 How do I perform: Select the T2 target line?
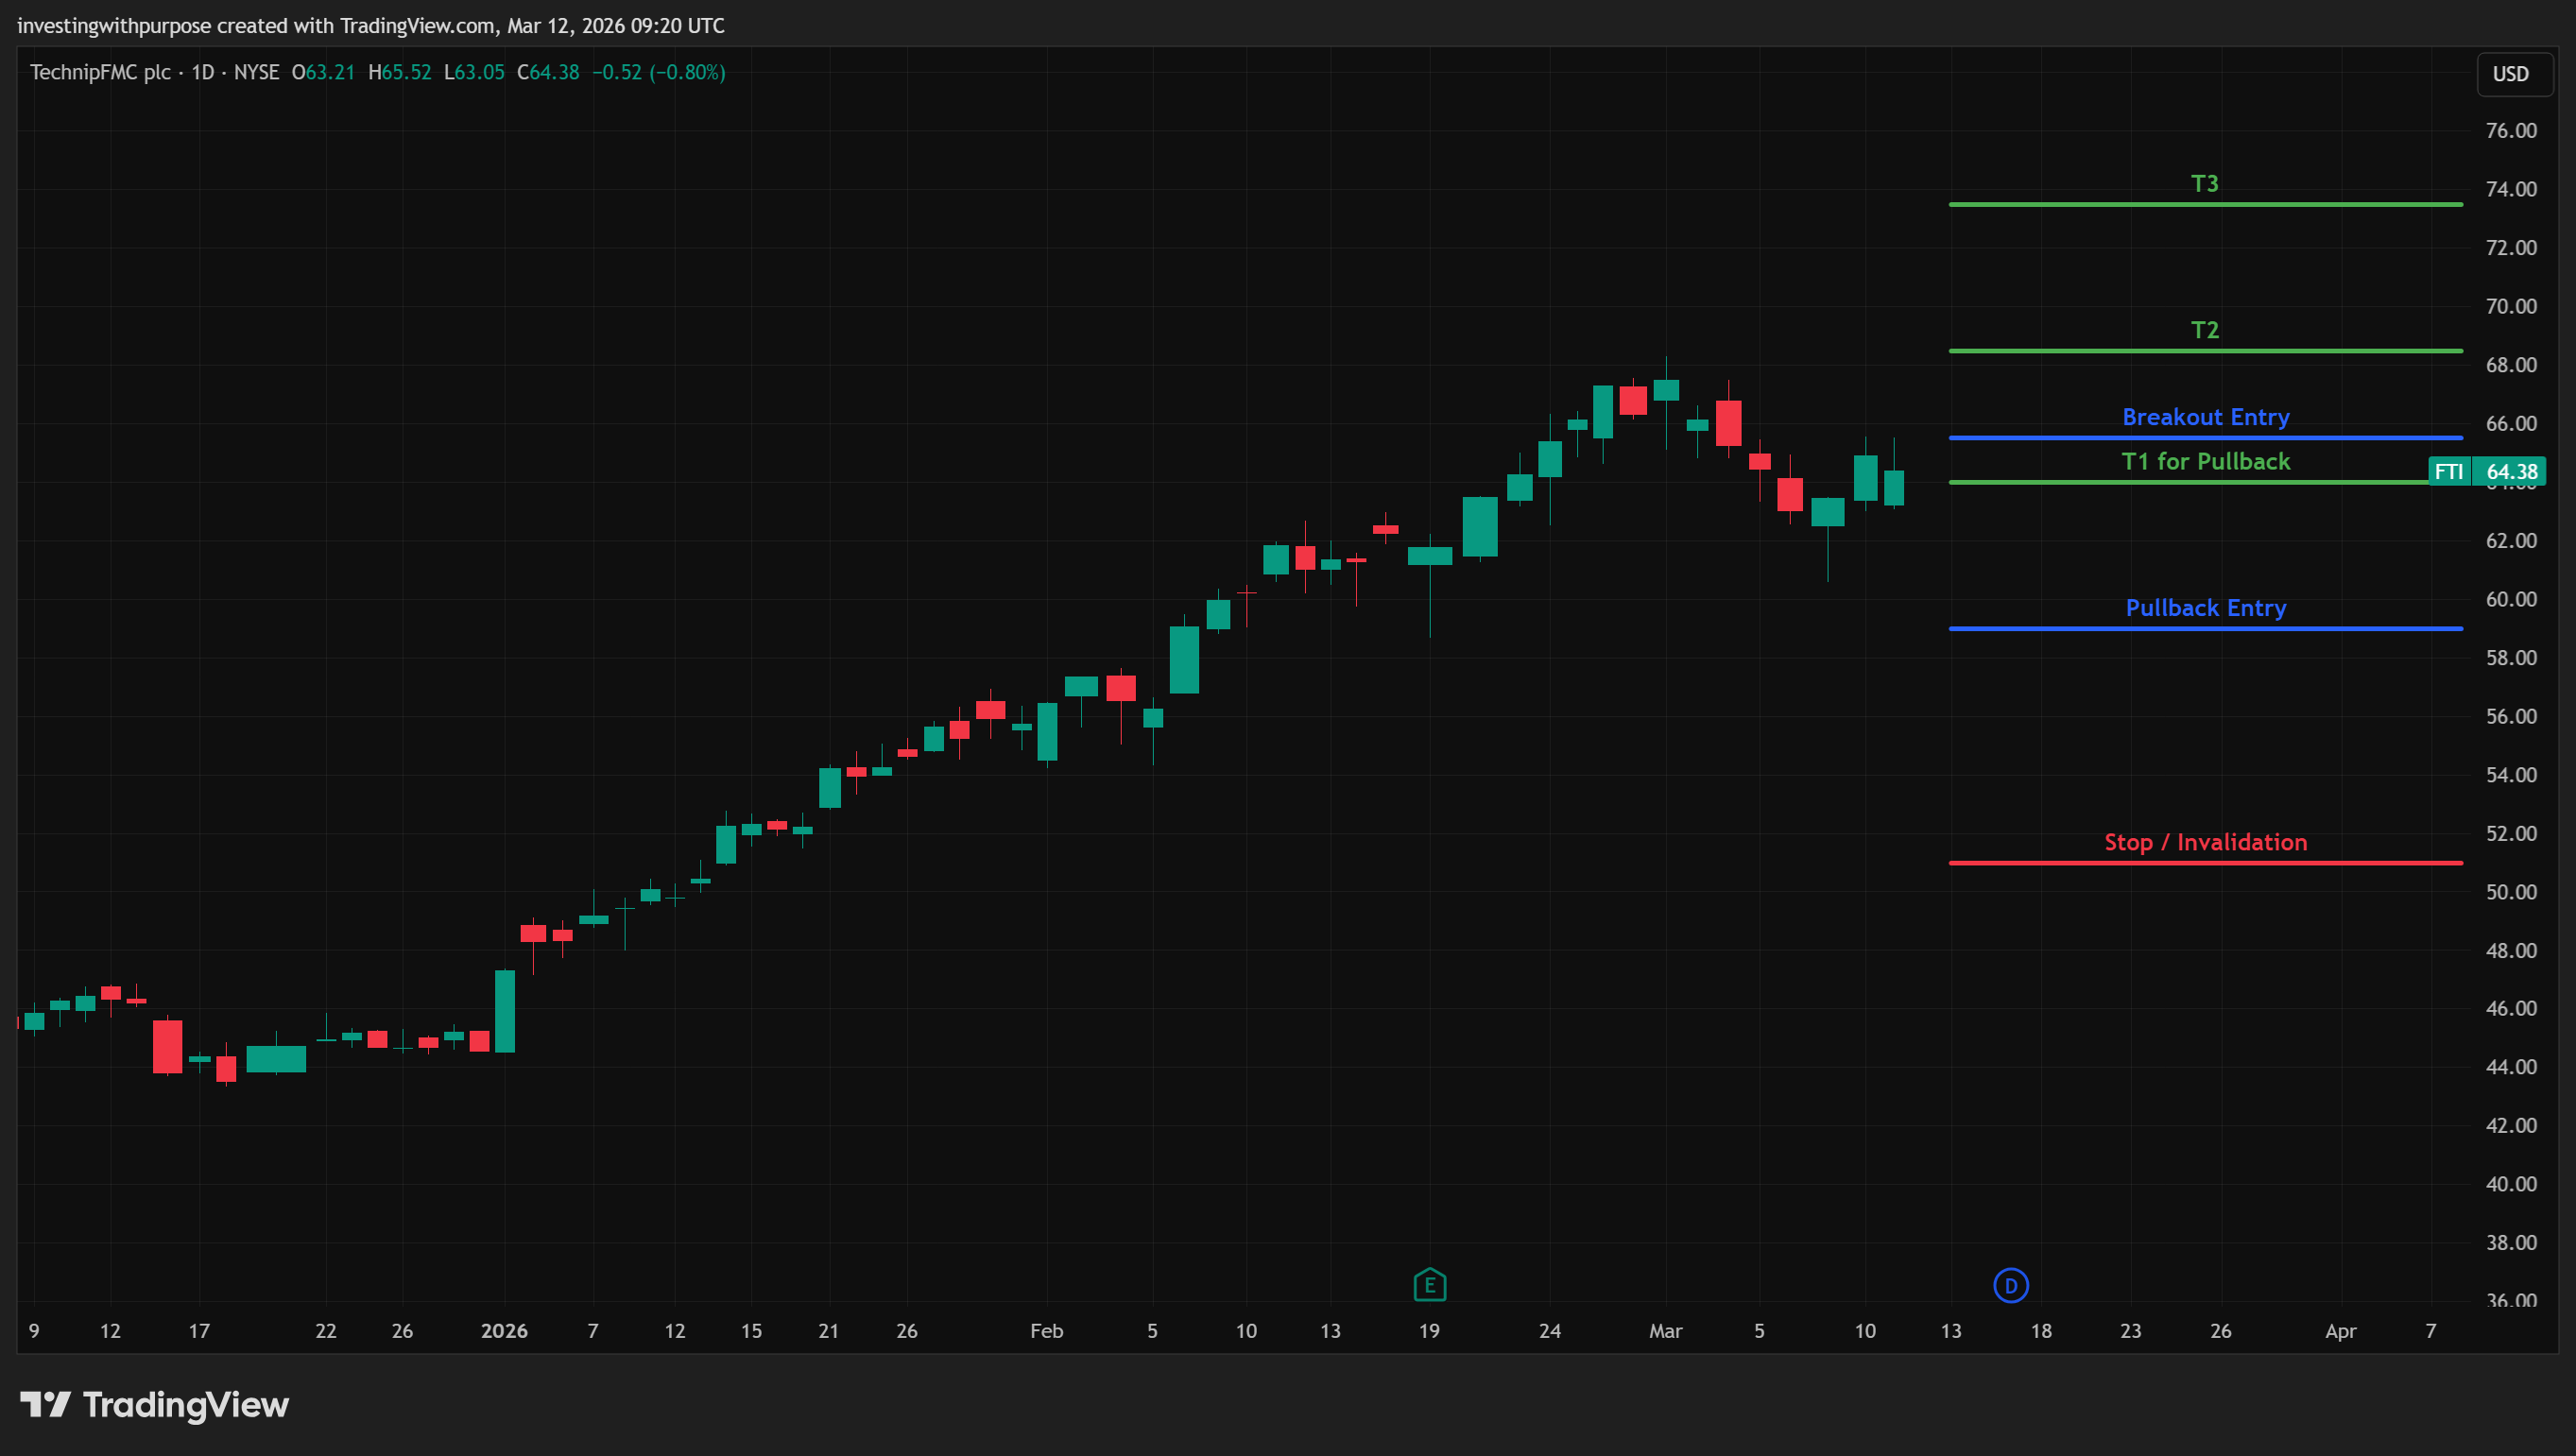tap(2204, 350)
